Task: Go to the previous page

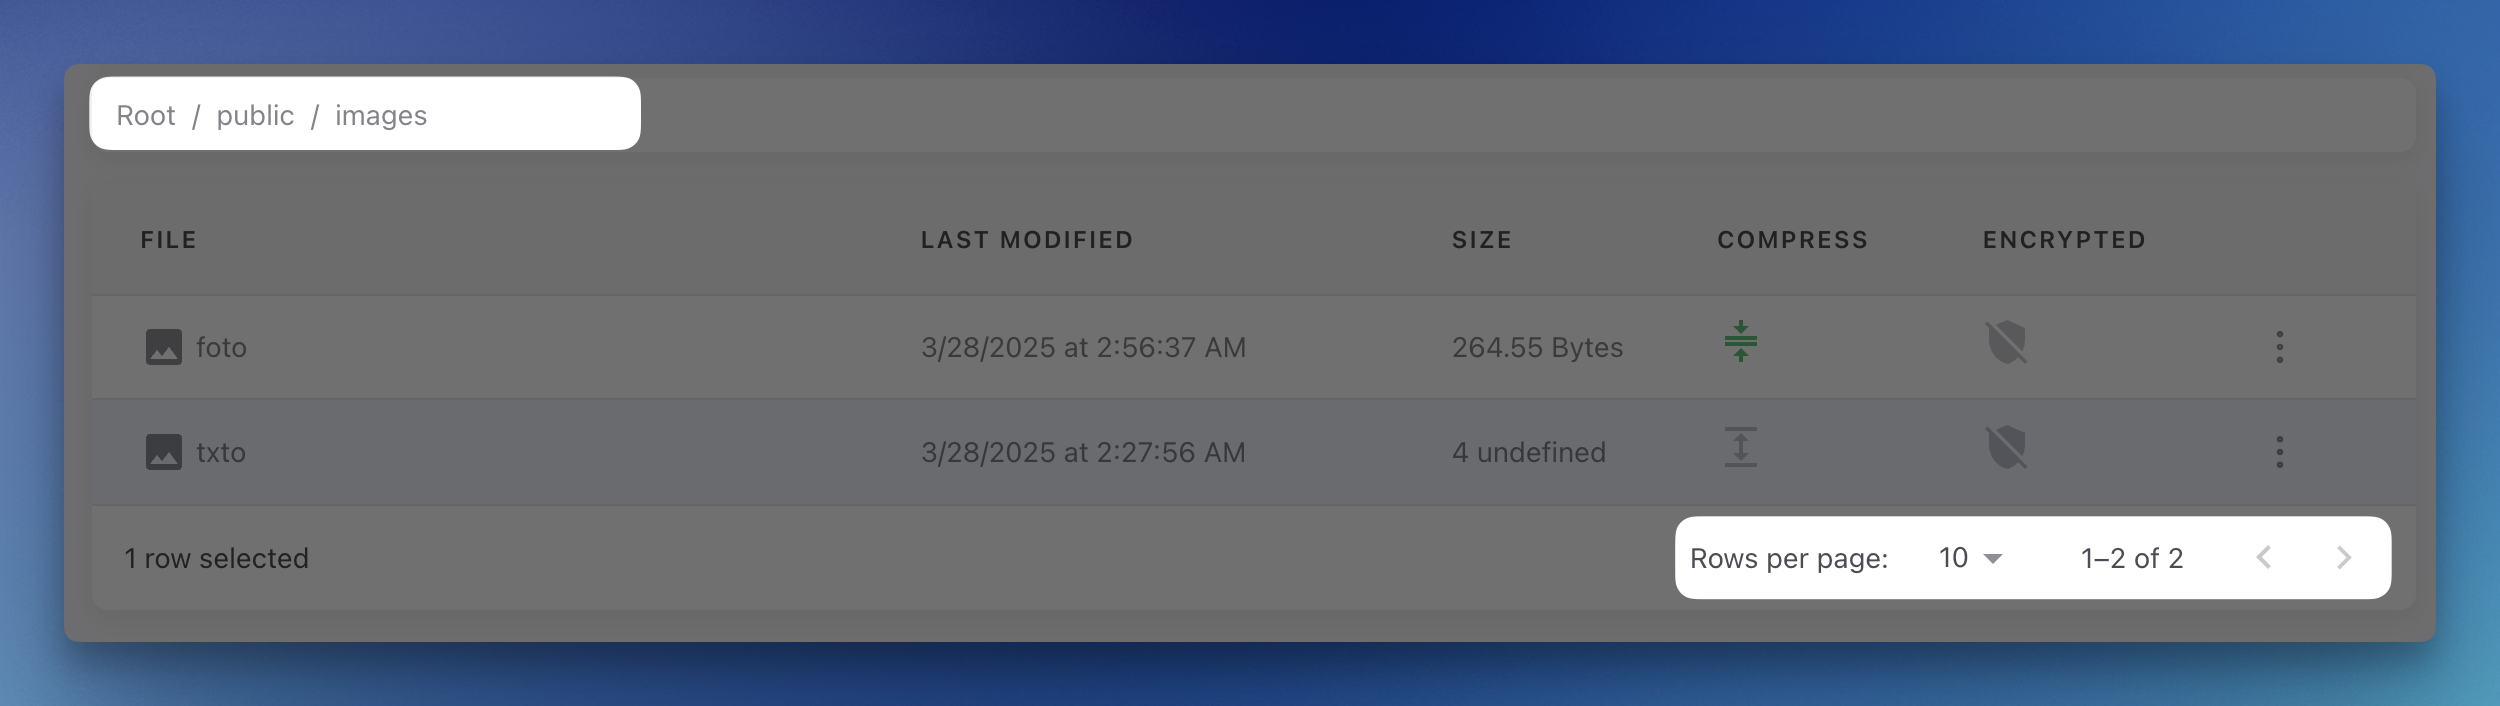Action: [2264, 558]
